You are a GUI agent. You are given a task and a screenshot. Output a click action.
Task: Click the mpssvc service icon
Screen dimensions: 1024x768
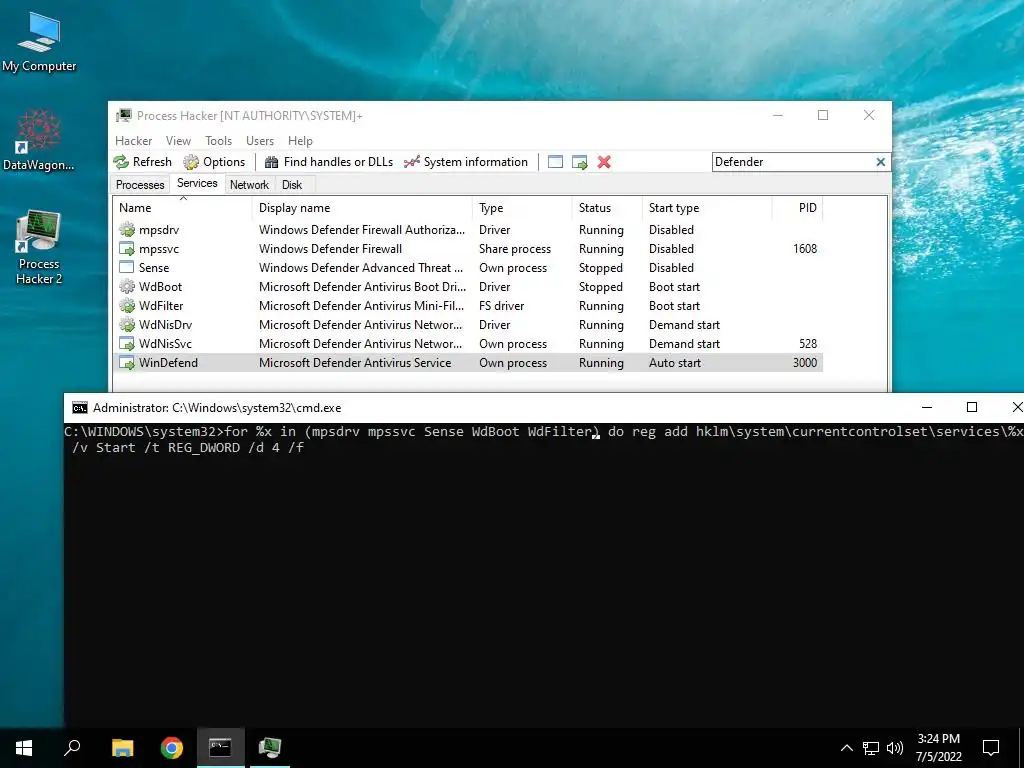point(127,249)
